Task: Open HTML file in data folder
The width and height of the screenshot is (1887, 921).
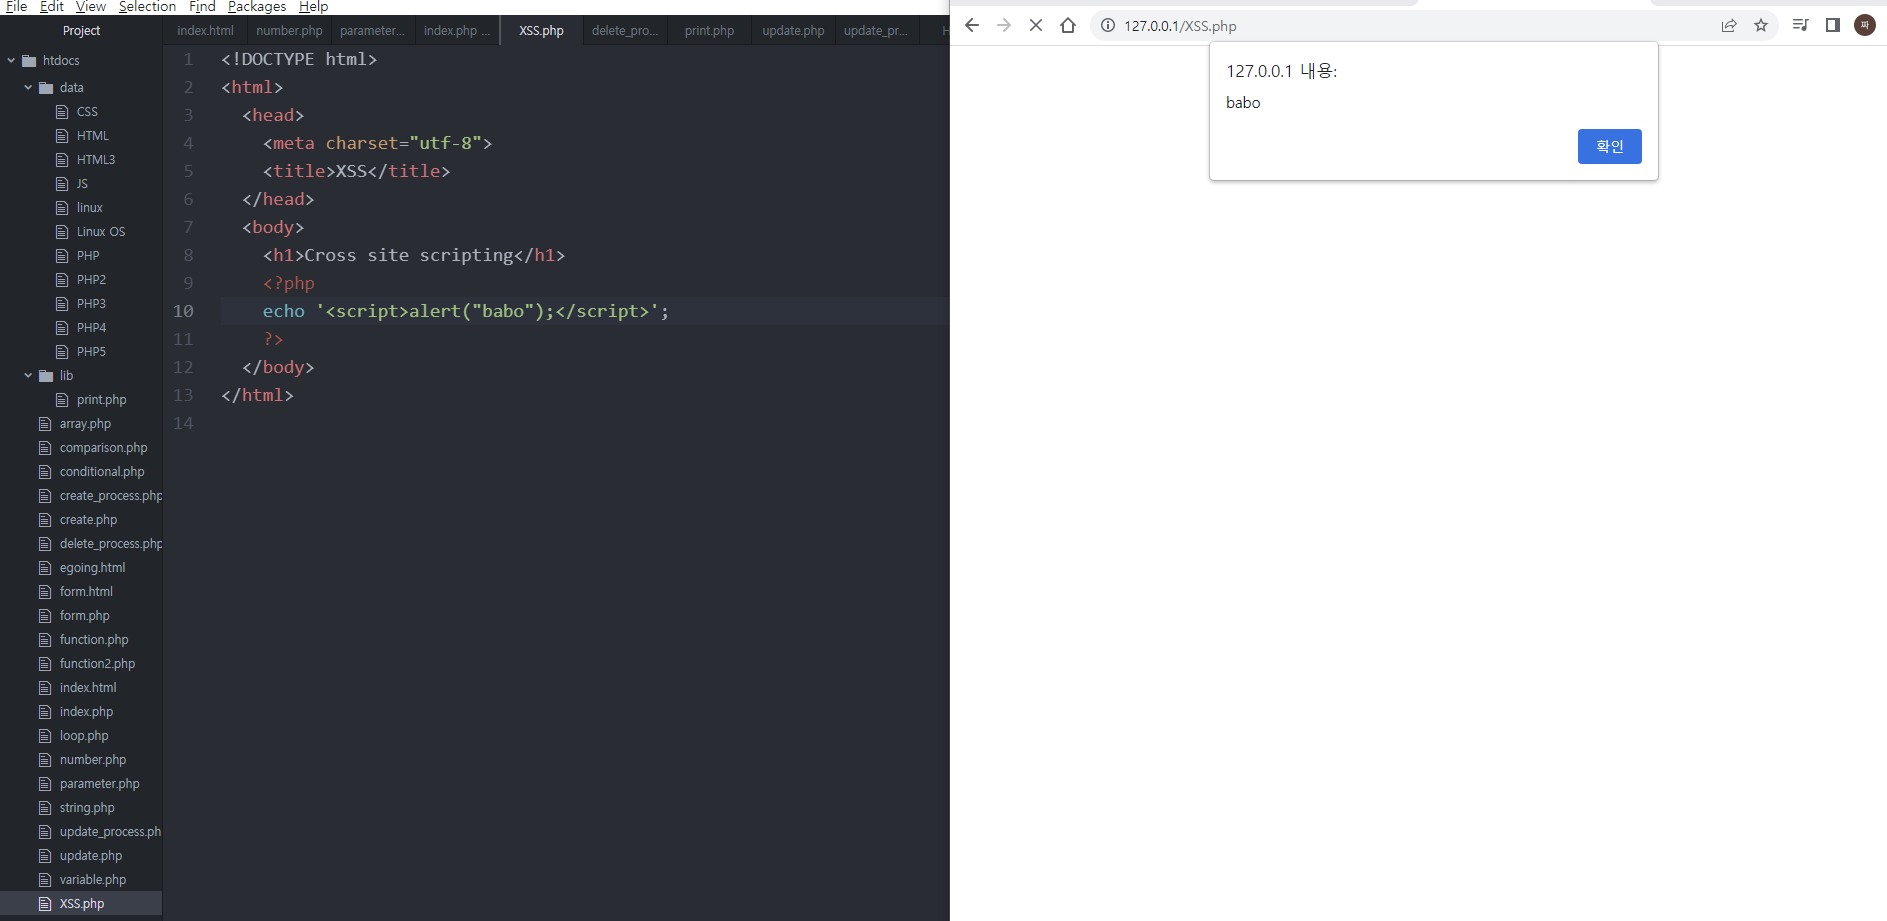Action: 93,136
